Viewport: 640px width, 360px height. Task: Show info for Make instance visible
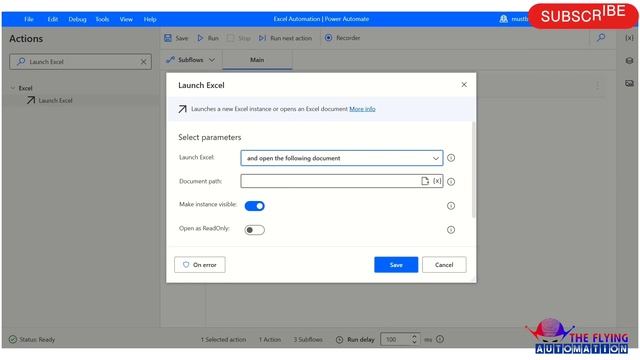pyautogui.click(x=451, y=206)
